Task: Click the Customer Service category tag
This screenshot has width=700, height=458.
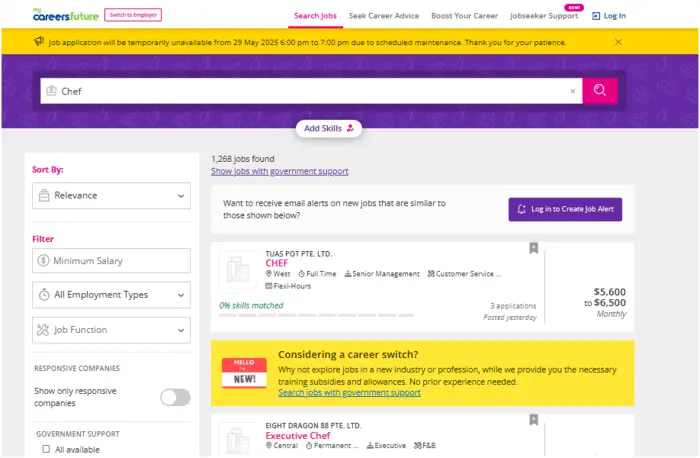Action: click(x=464, y=274)
